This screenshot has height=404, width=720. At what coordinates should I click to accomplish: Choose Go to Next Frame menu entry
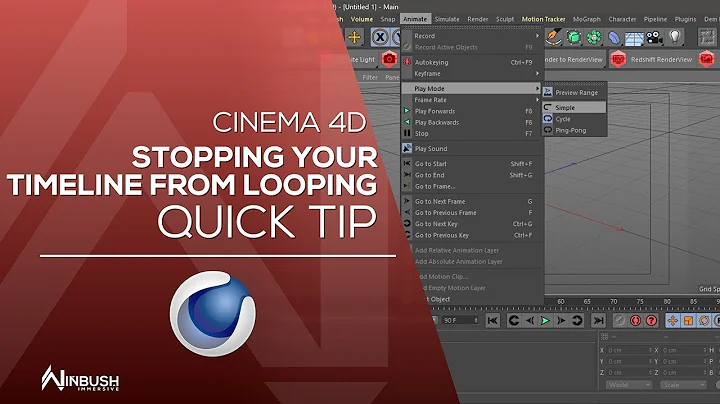[x=473, y=201]
